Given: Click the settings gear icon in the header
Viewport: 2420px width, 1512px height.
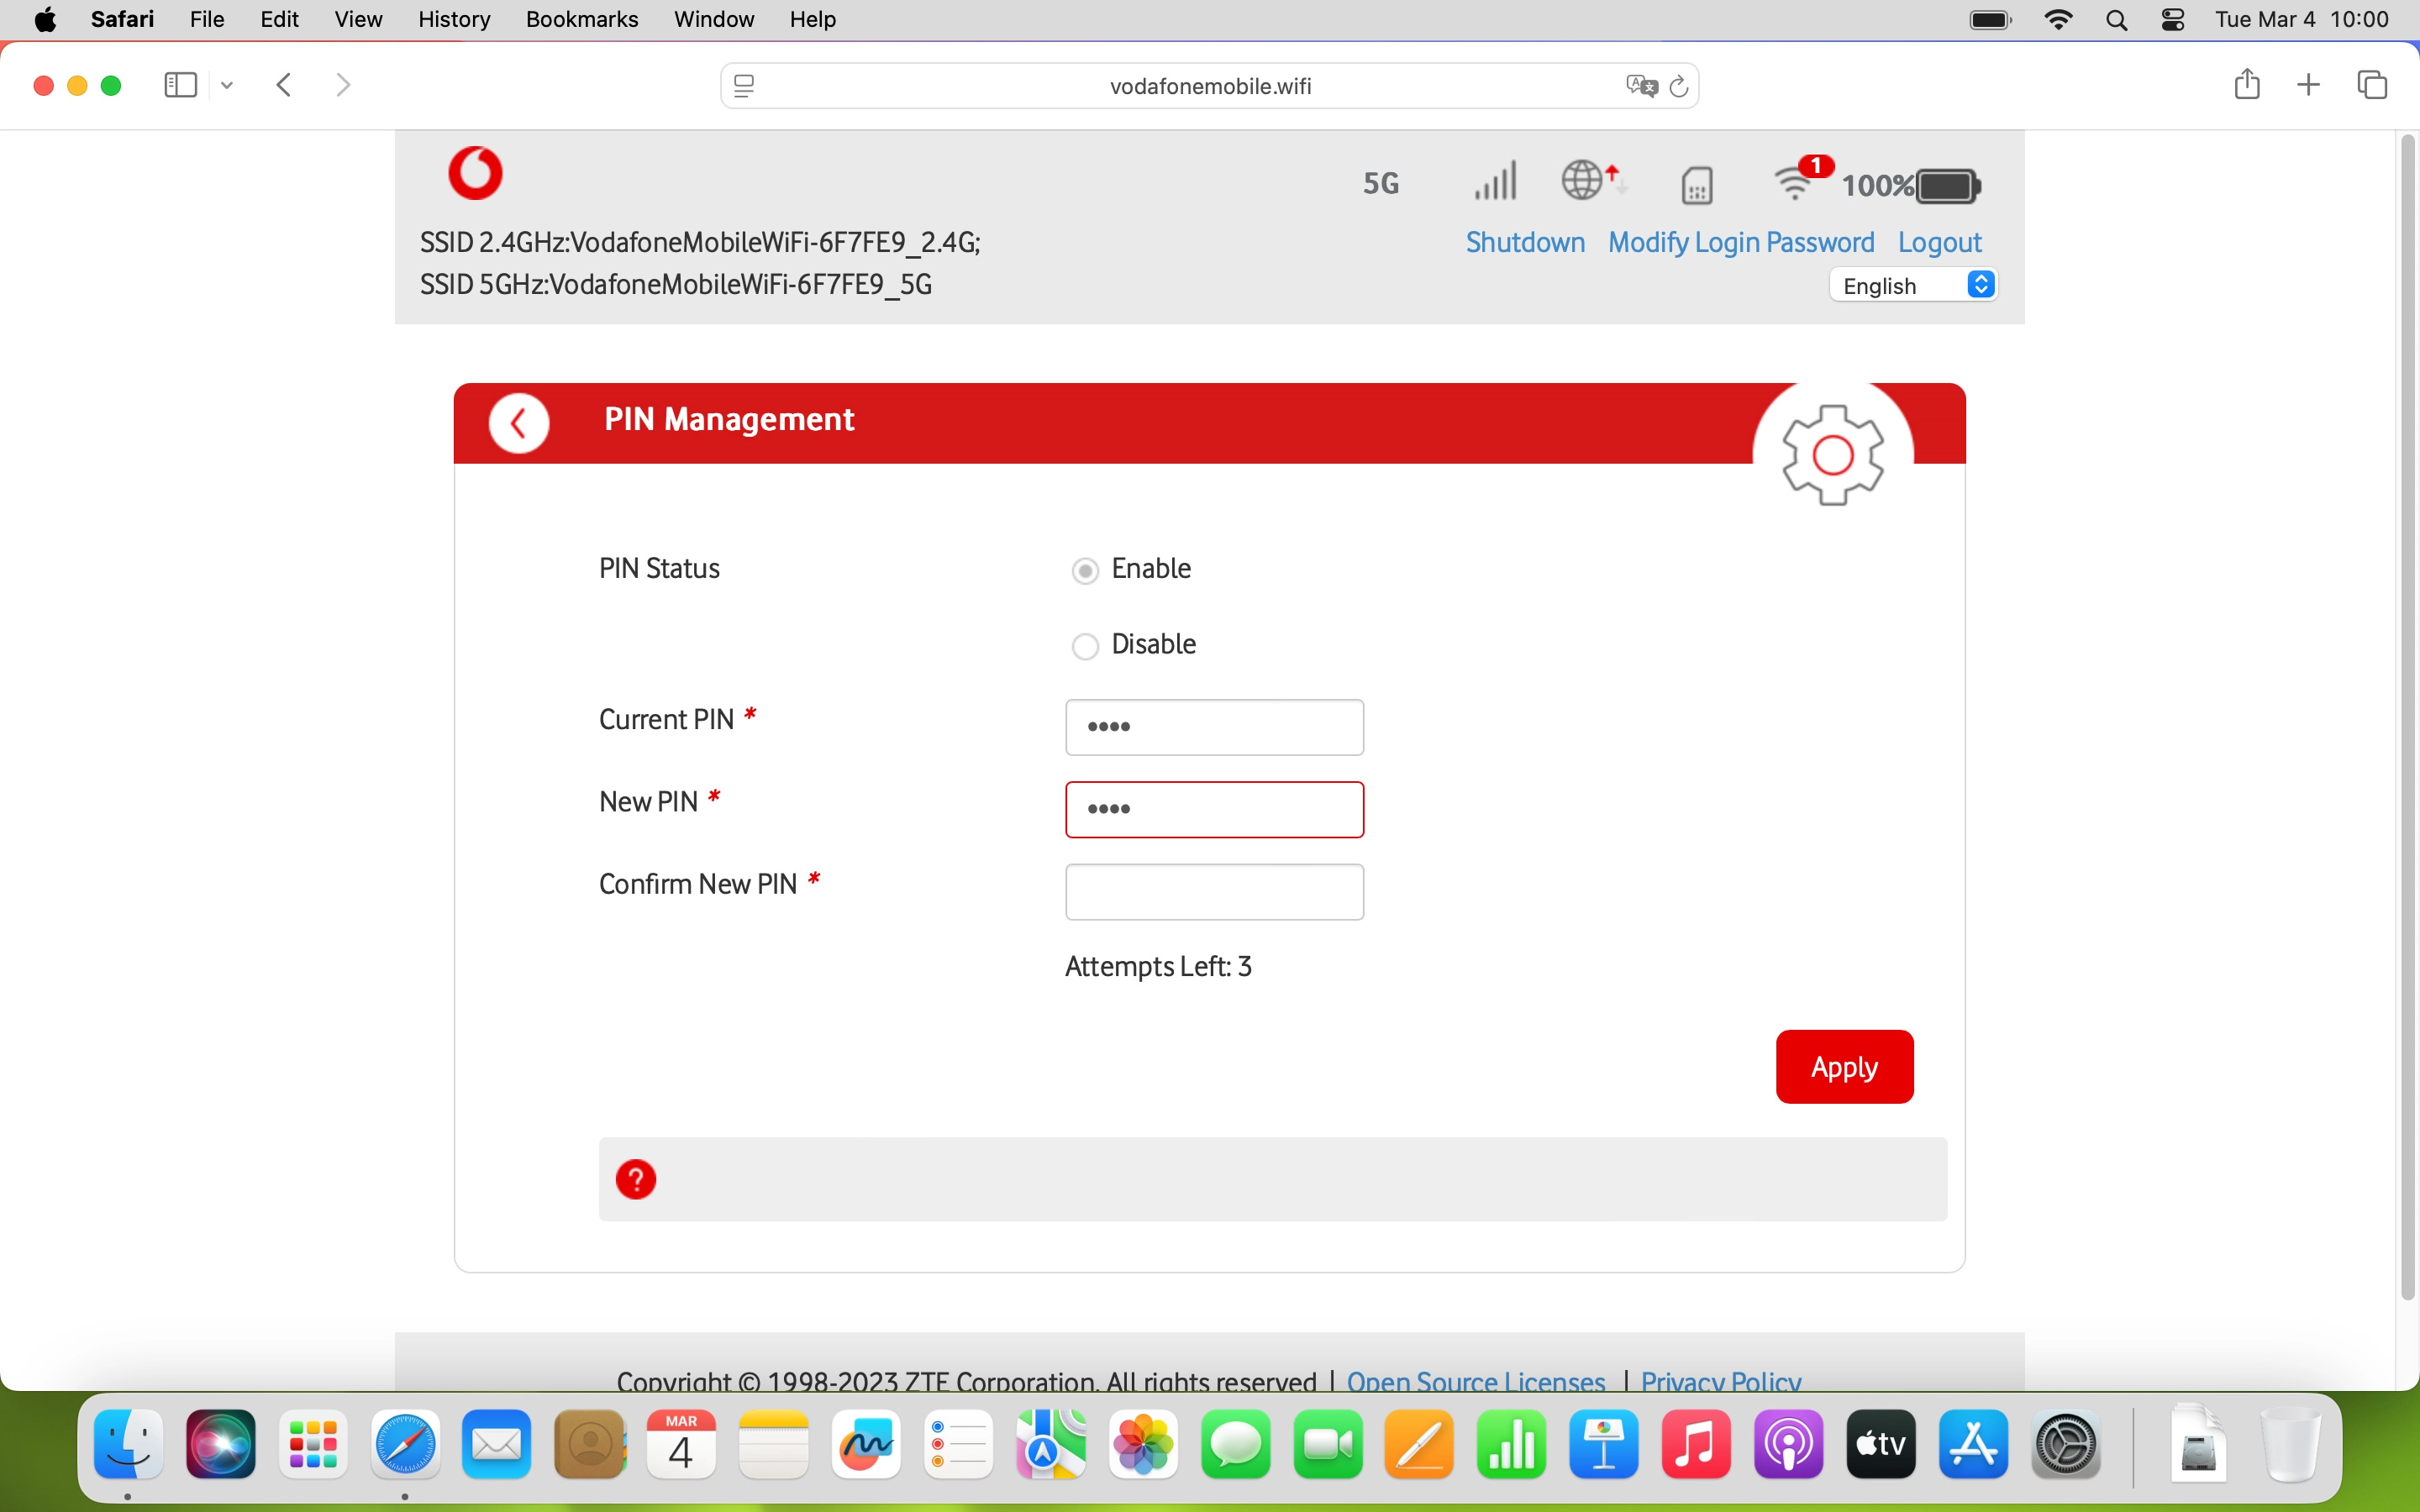Looking at the screenshot, I should [1832, 455].
